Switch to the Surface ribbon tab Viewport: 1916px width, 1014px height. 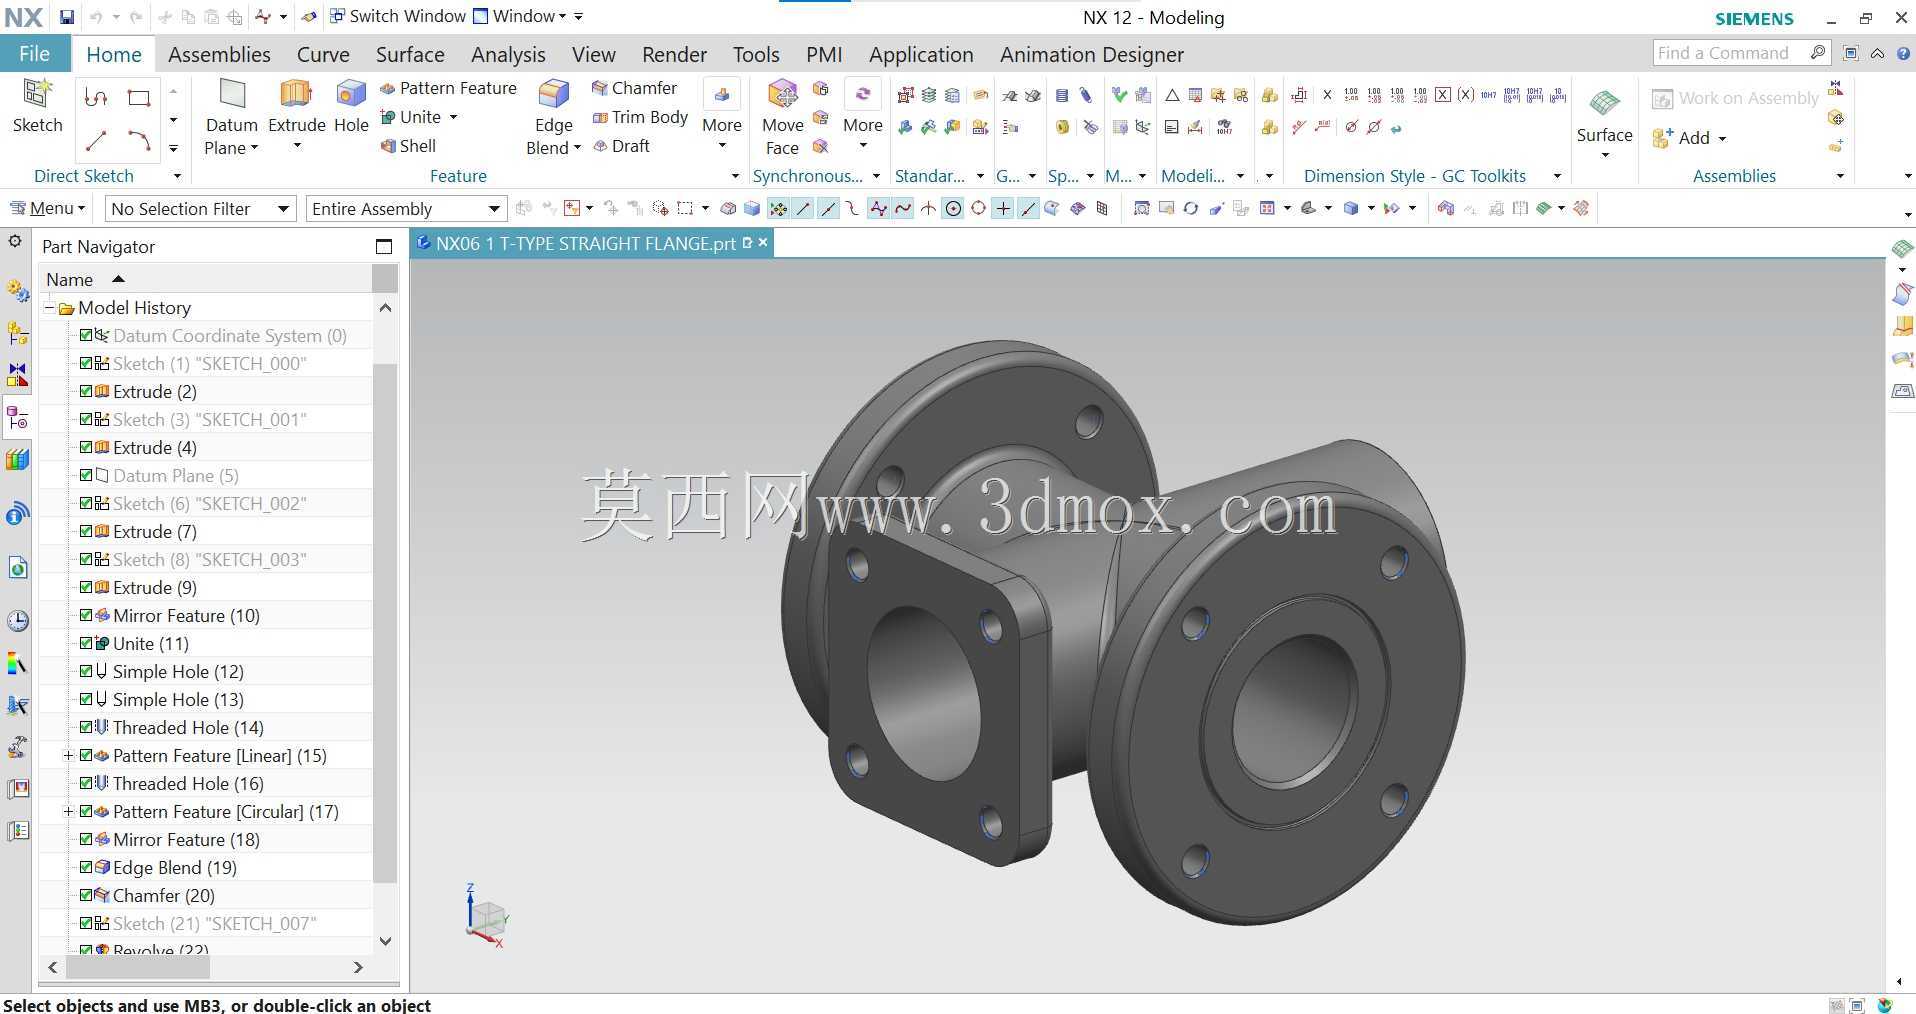click(410, 54)
